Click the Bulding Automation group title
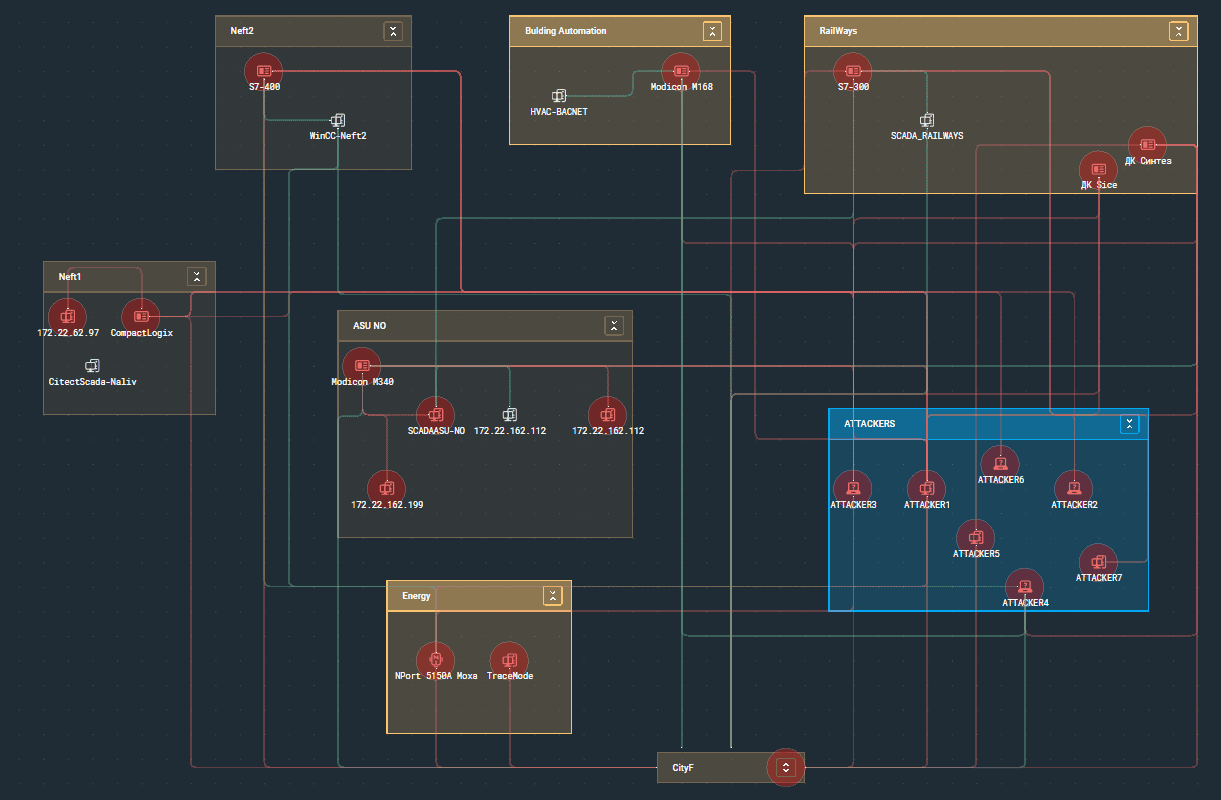The width and height of the screenshot is (1221, 800). click(x=566, y=31)
